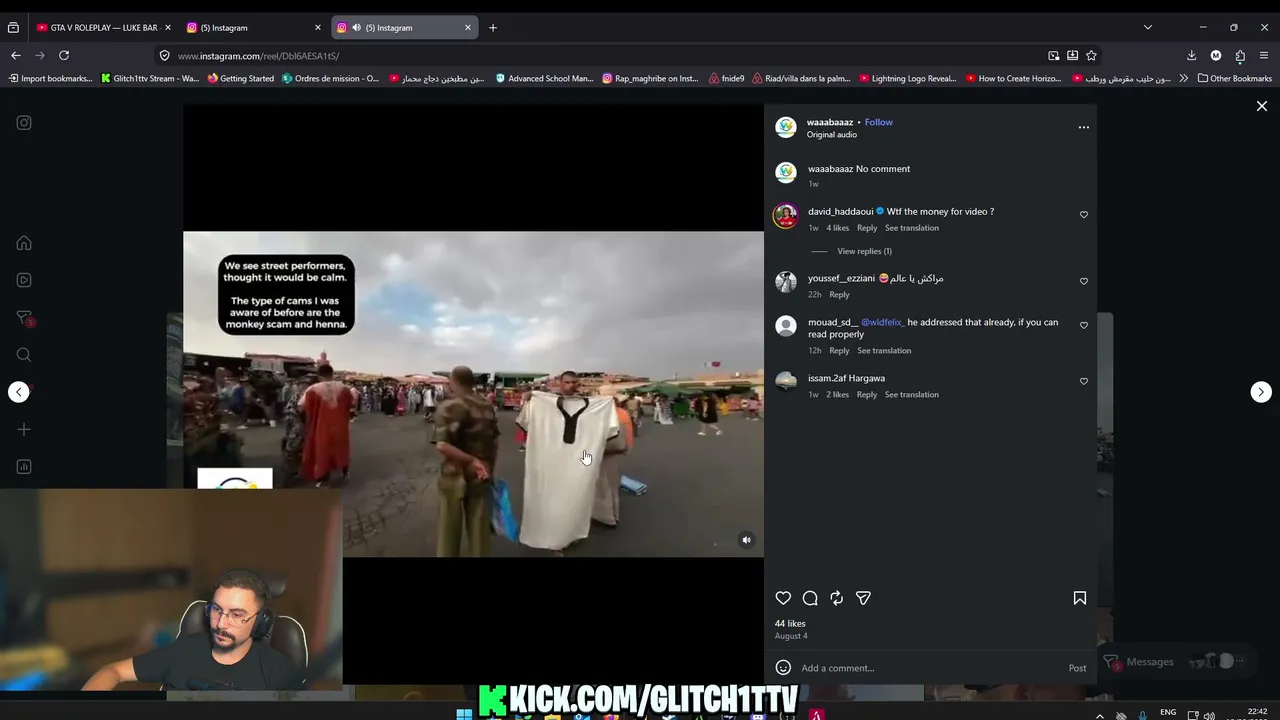Show more bookmarks via the chevron overflow

1184,78
